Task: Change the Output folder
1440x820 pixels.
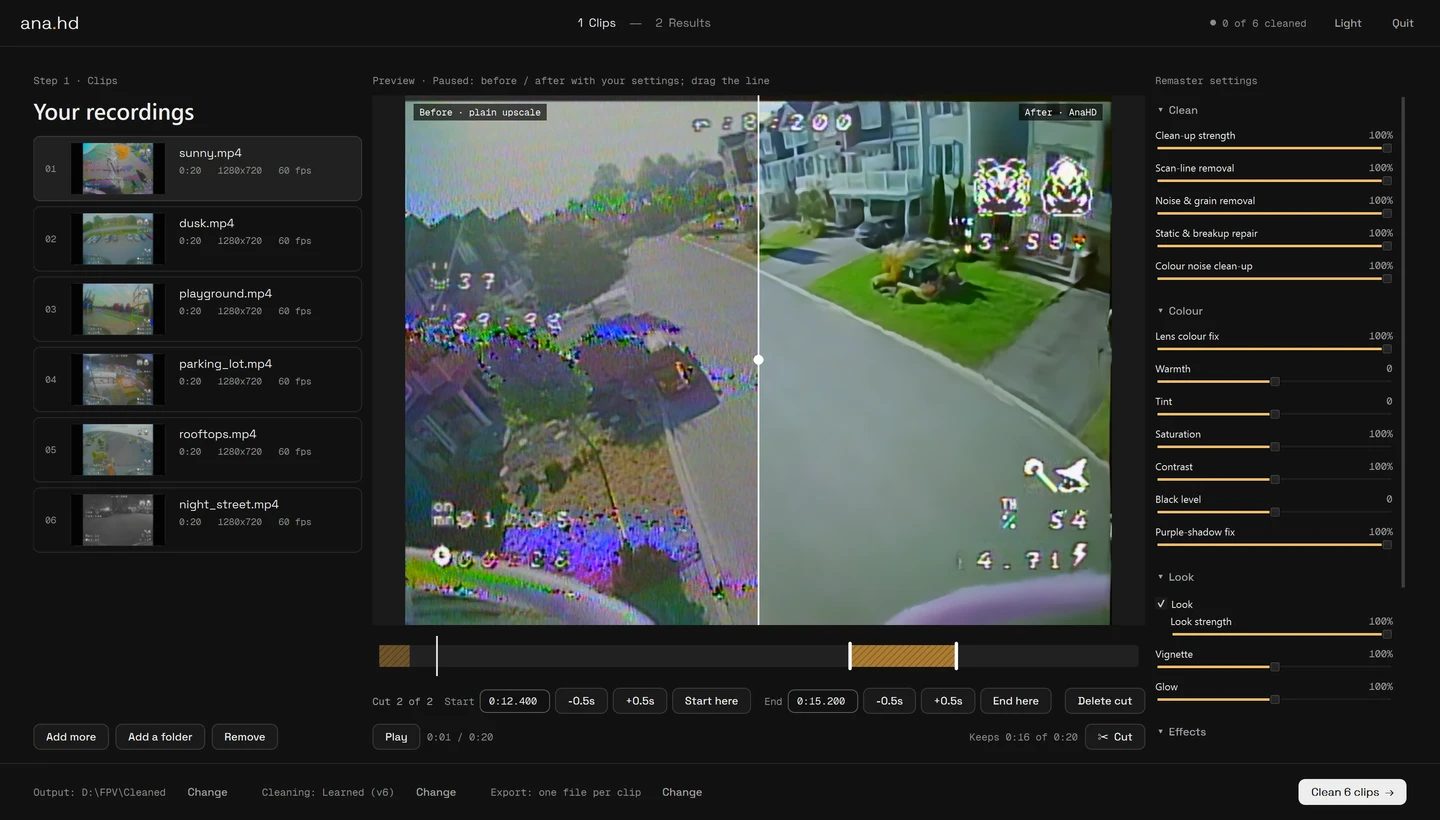Action: click(x=207, y=792)
